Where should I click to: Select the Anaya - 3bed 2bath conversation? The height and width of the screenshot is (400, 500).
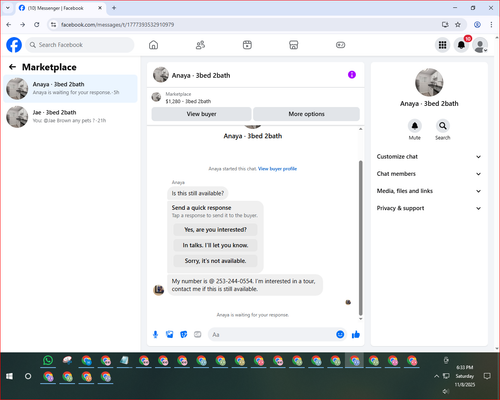tap(70, 88)
